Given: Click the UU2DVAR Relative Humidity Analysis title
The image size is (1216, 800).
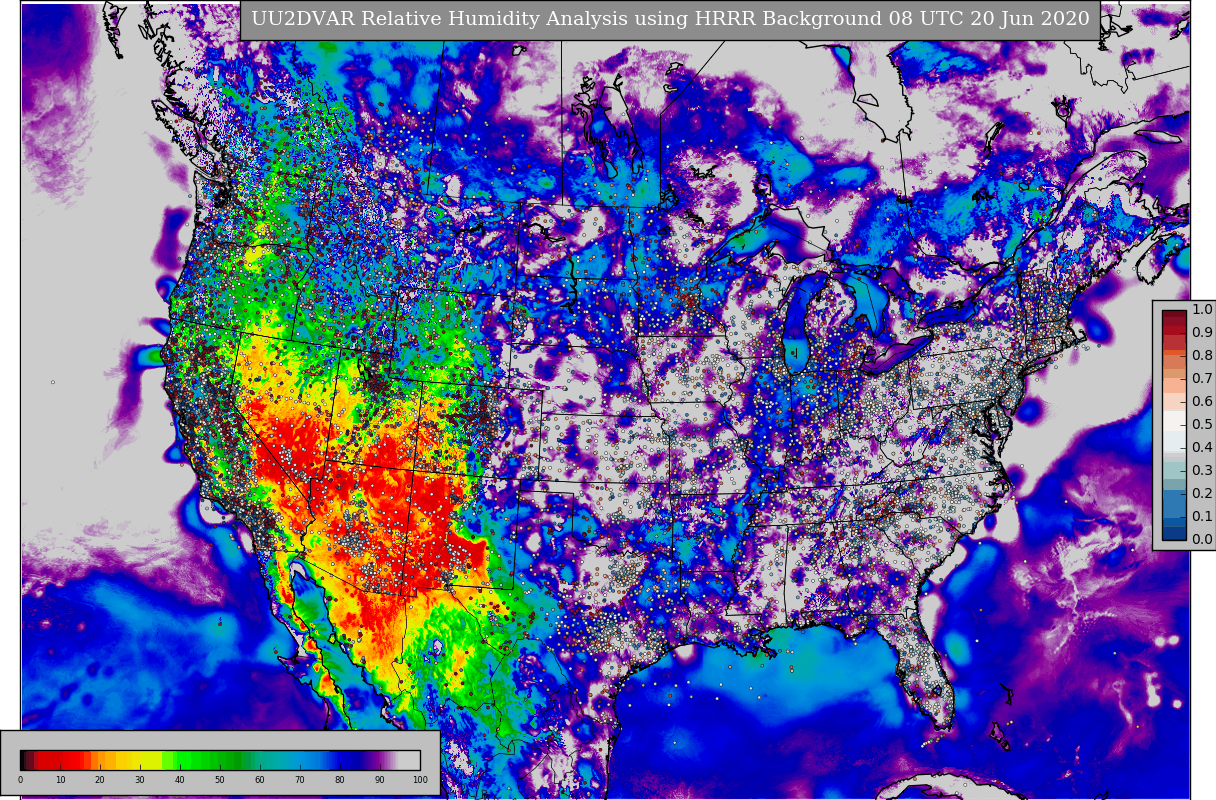Looking at the screenshot, I should click(670, 20).
